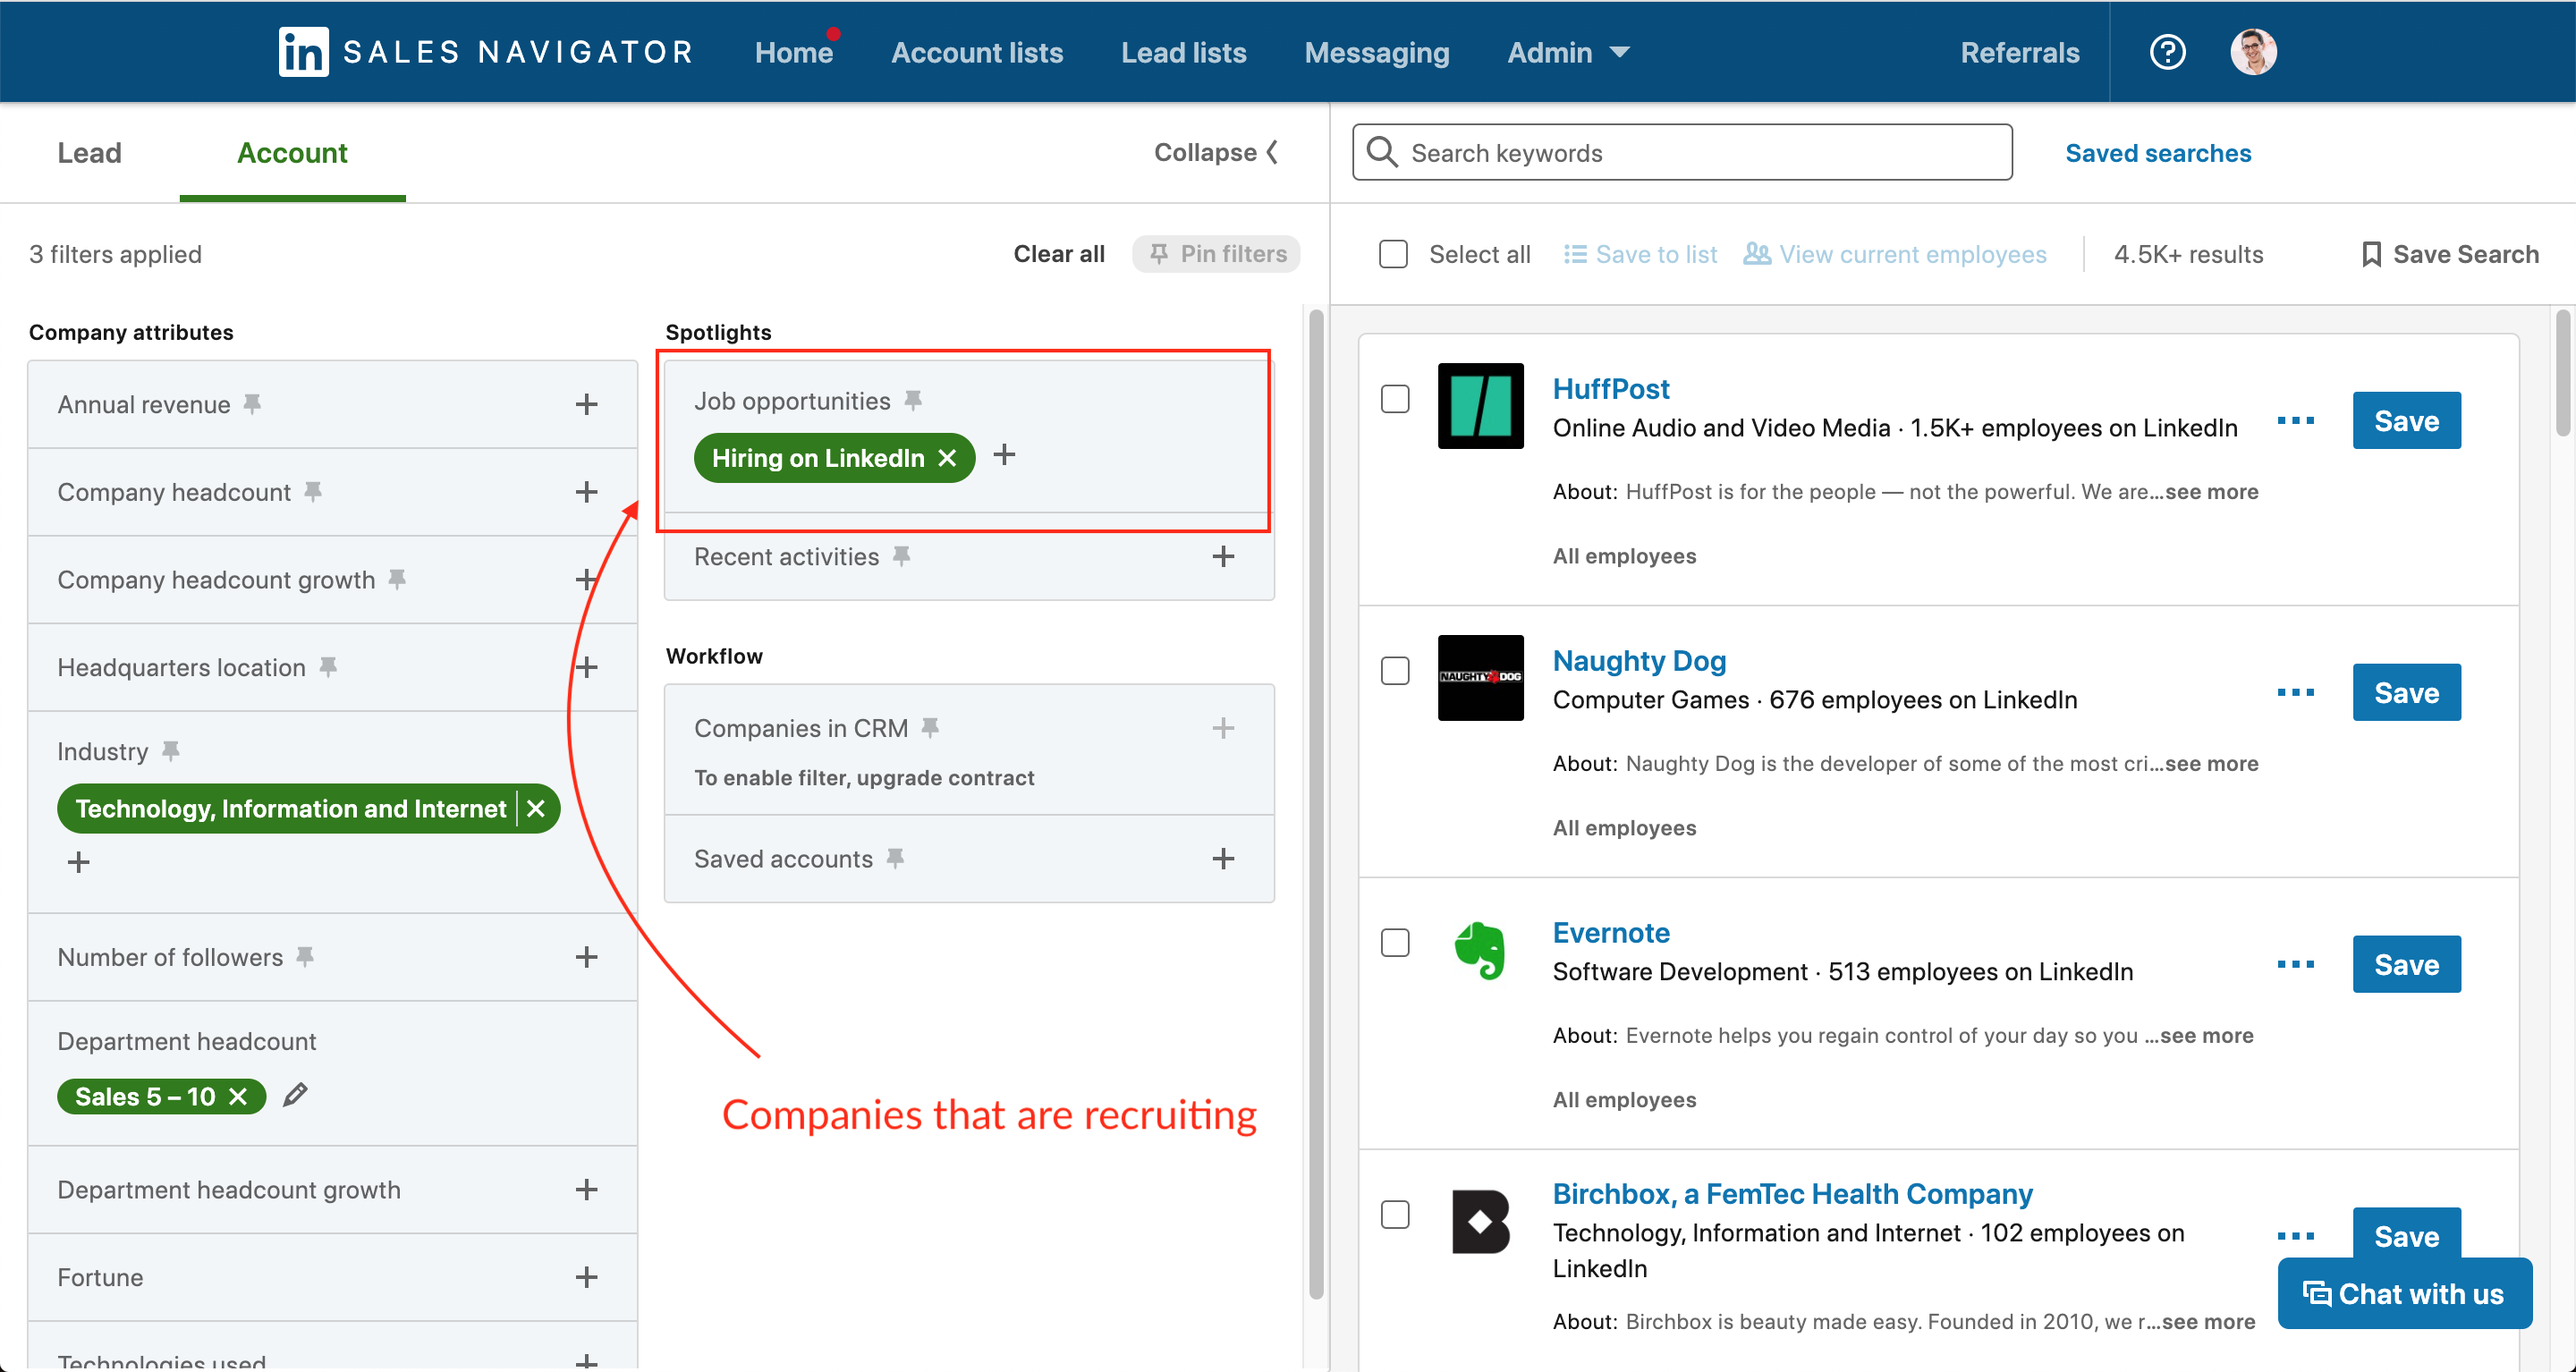Switch to the Account tab
Viewport: 2576px width, 1372px height.
(x=293, y=154)
